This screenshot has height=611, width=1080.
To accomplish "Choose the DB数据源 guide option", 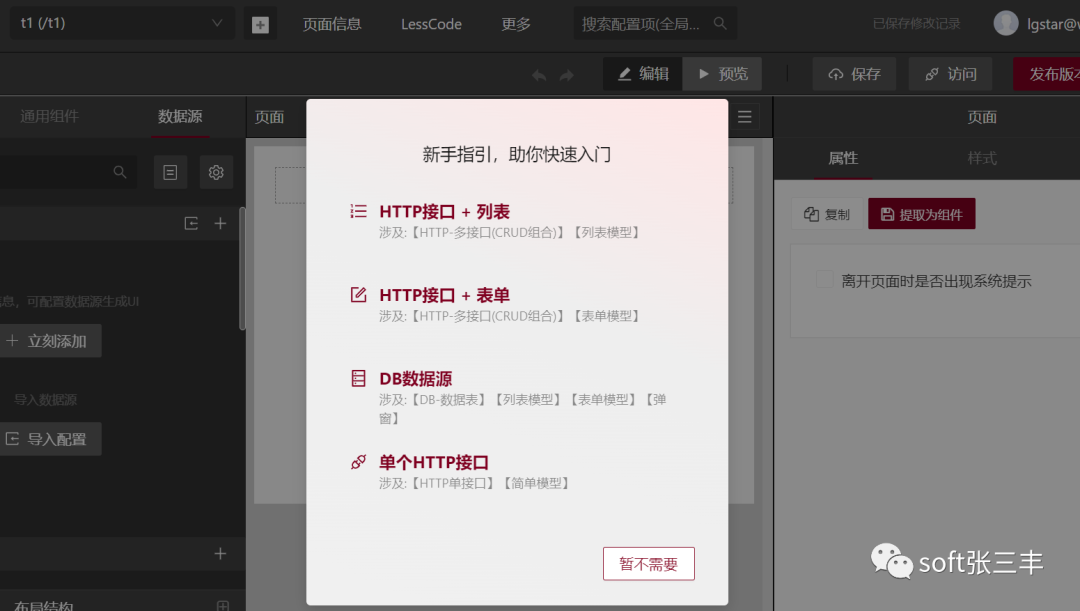I will tap(415, 379).
